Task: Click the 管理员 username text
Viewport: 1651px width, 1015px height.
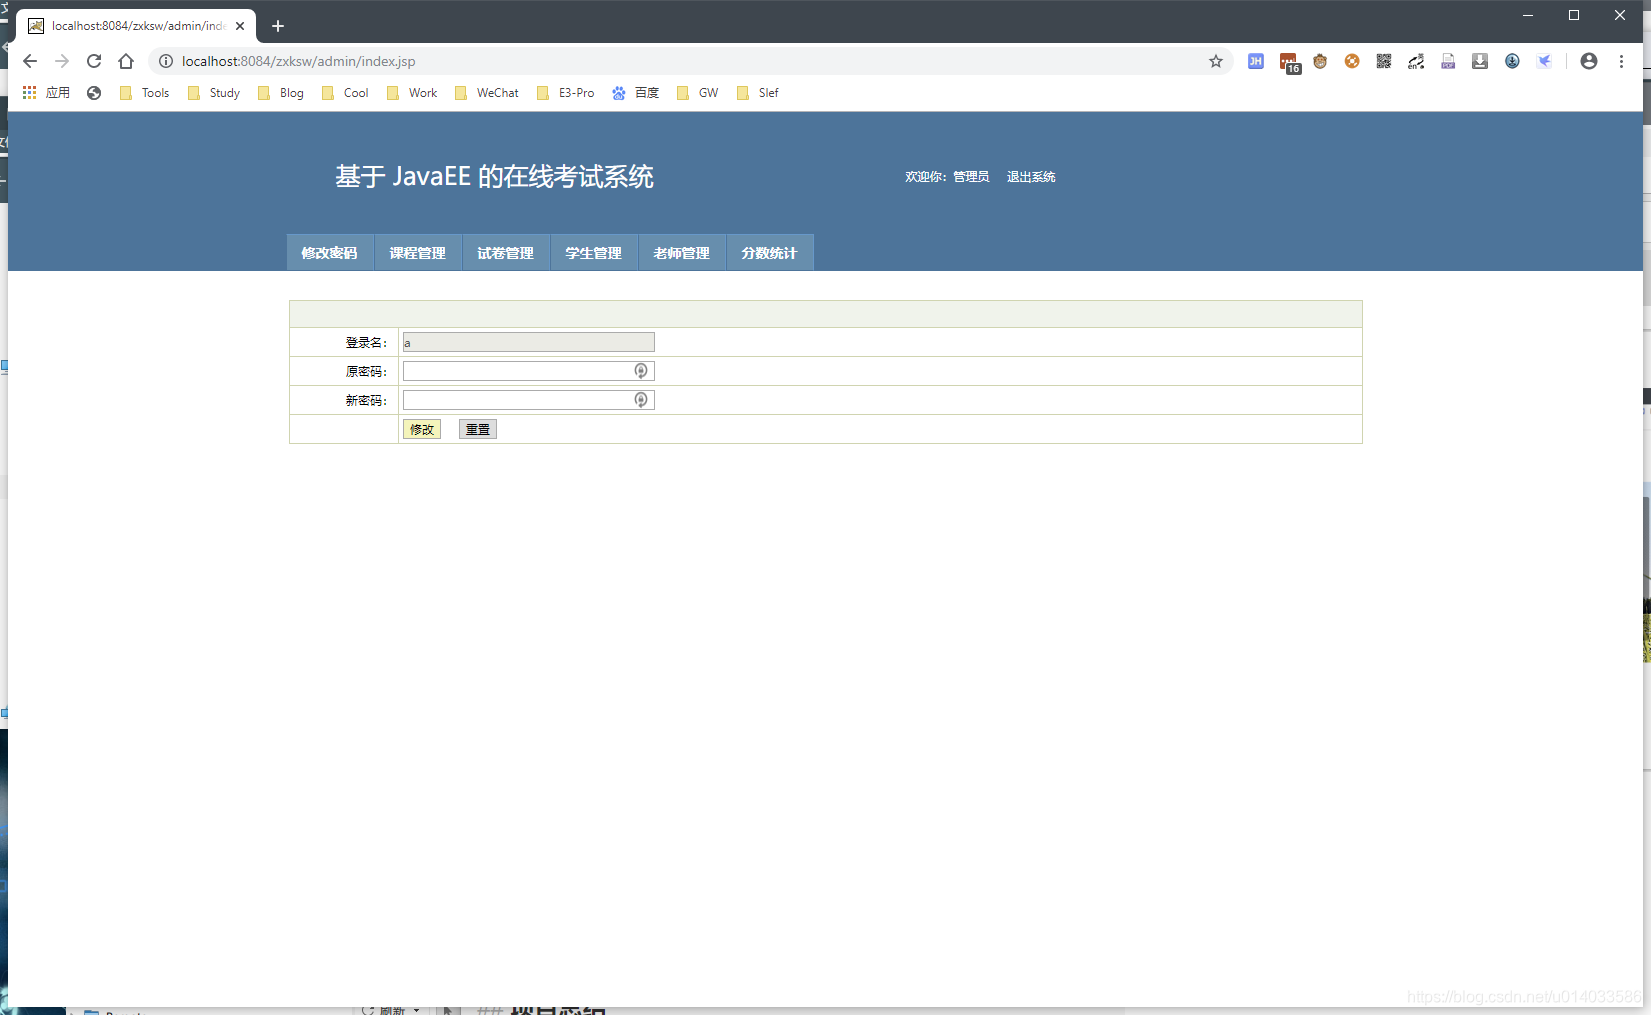Action: click(x=971, y=177)
